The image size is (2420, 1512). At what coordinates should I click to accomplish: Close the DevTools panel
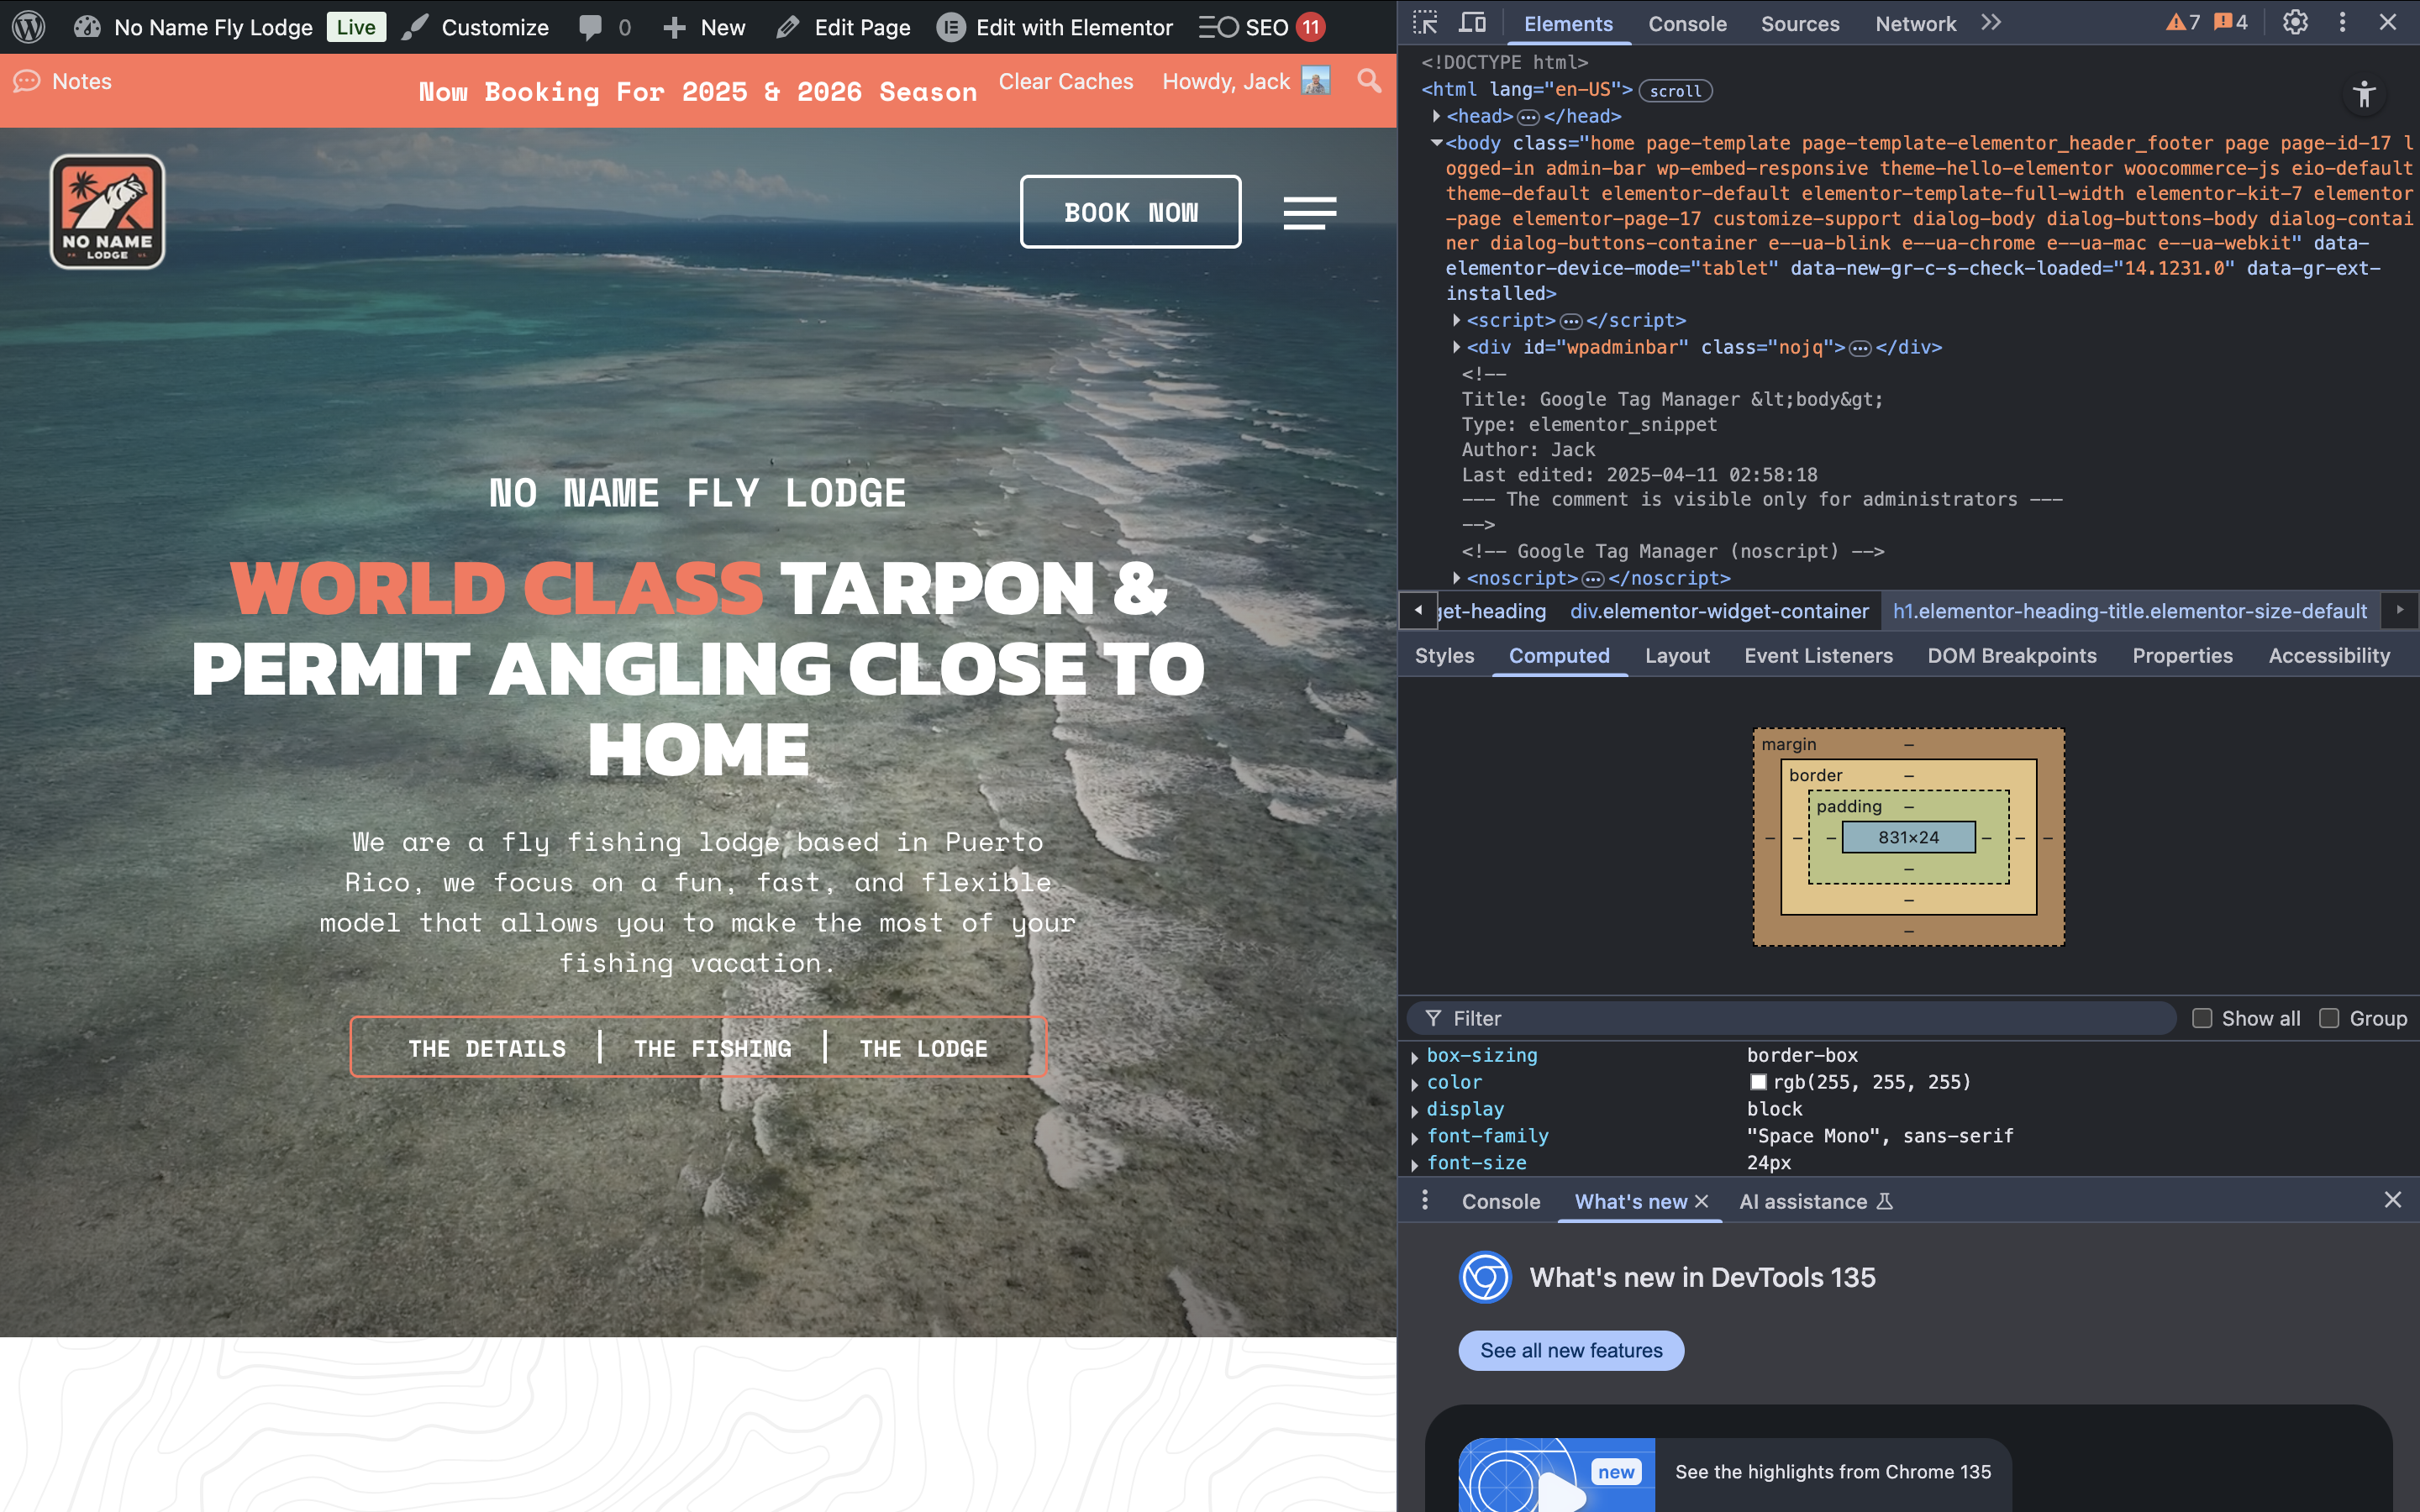pos(2388,22)
